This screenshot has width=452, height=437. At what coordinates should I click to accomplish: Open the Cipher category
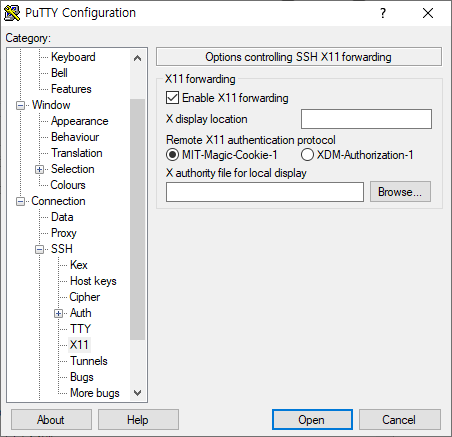pos(85,297)
